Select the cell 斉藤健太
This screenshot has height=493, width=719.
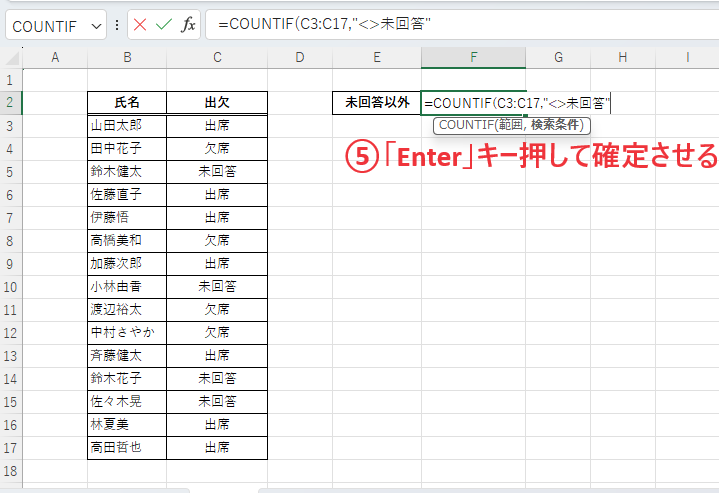point(127,356)
